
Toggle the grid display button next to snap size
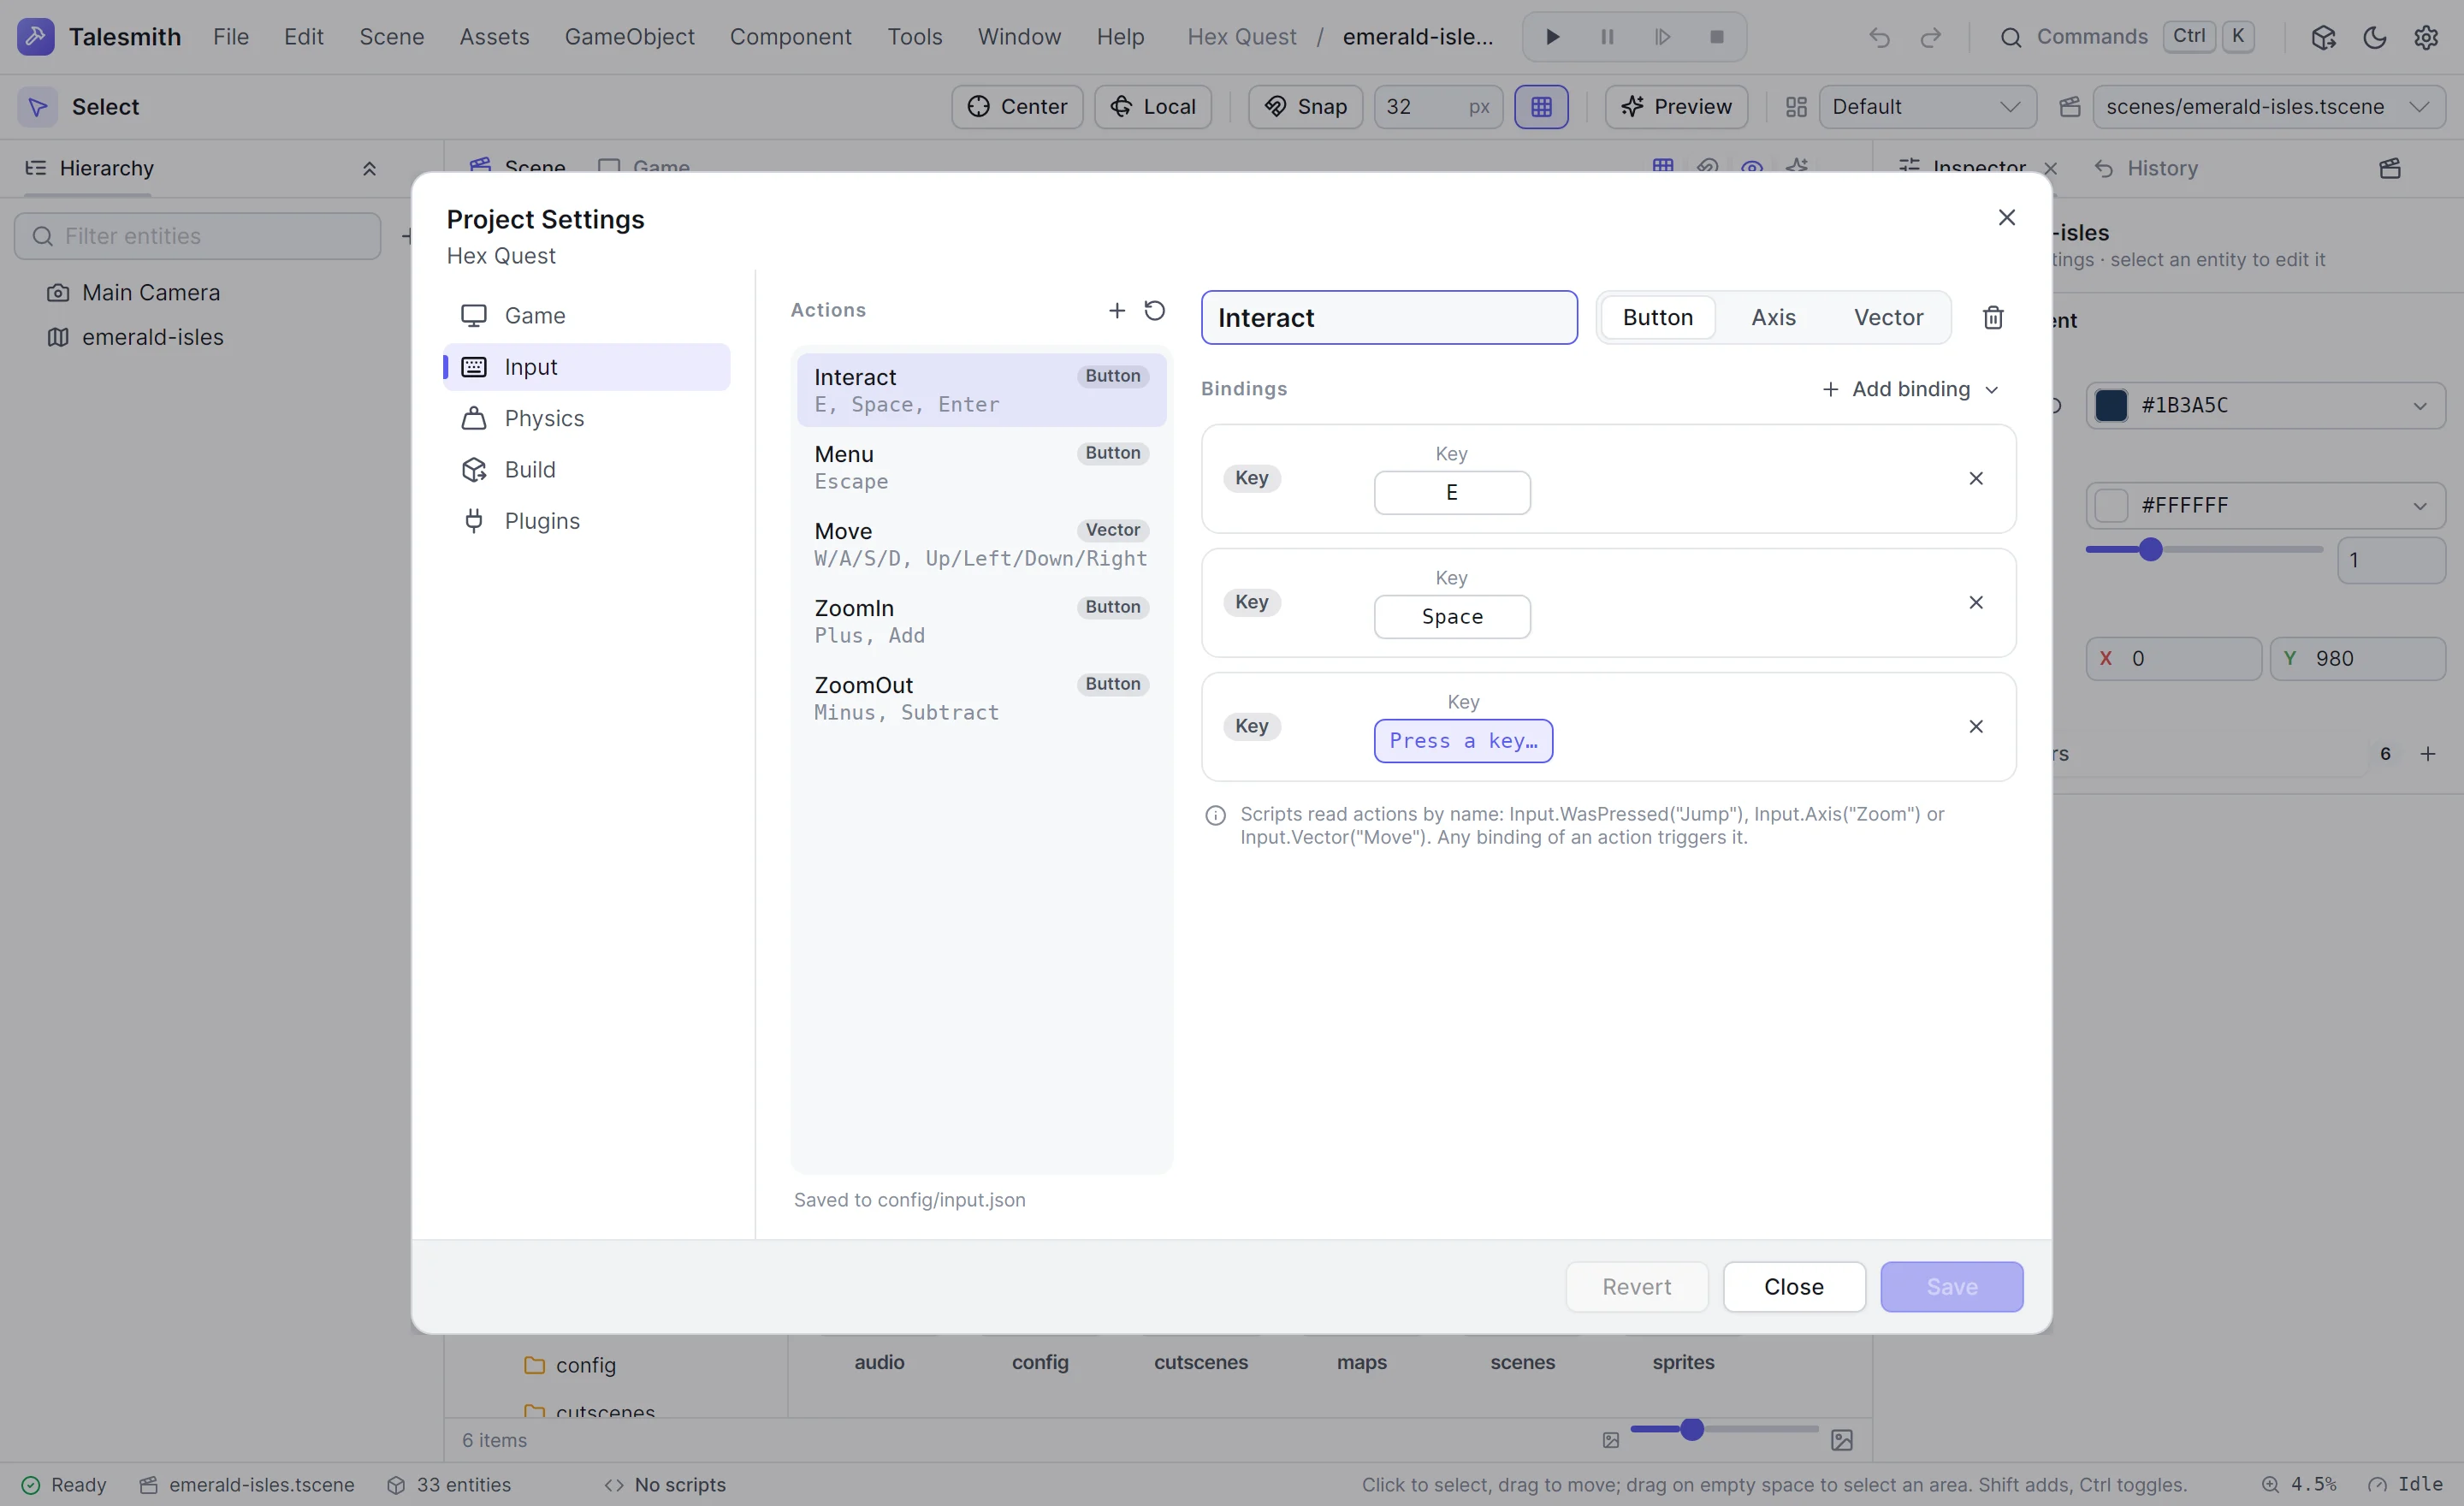point(1540,107)
